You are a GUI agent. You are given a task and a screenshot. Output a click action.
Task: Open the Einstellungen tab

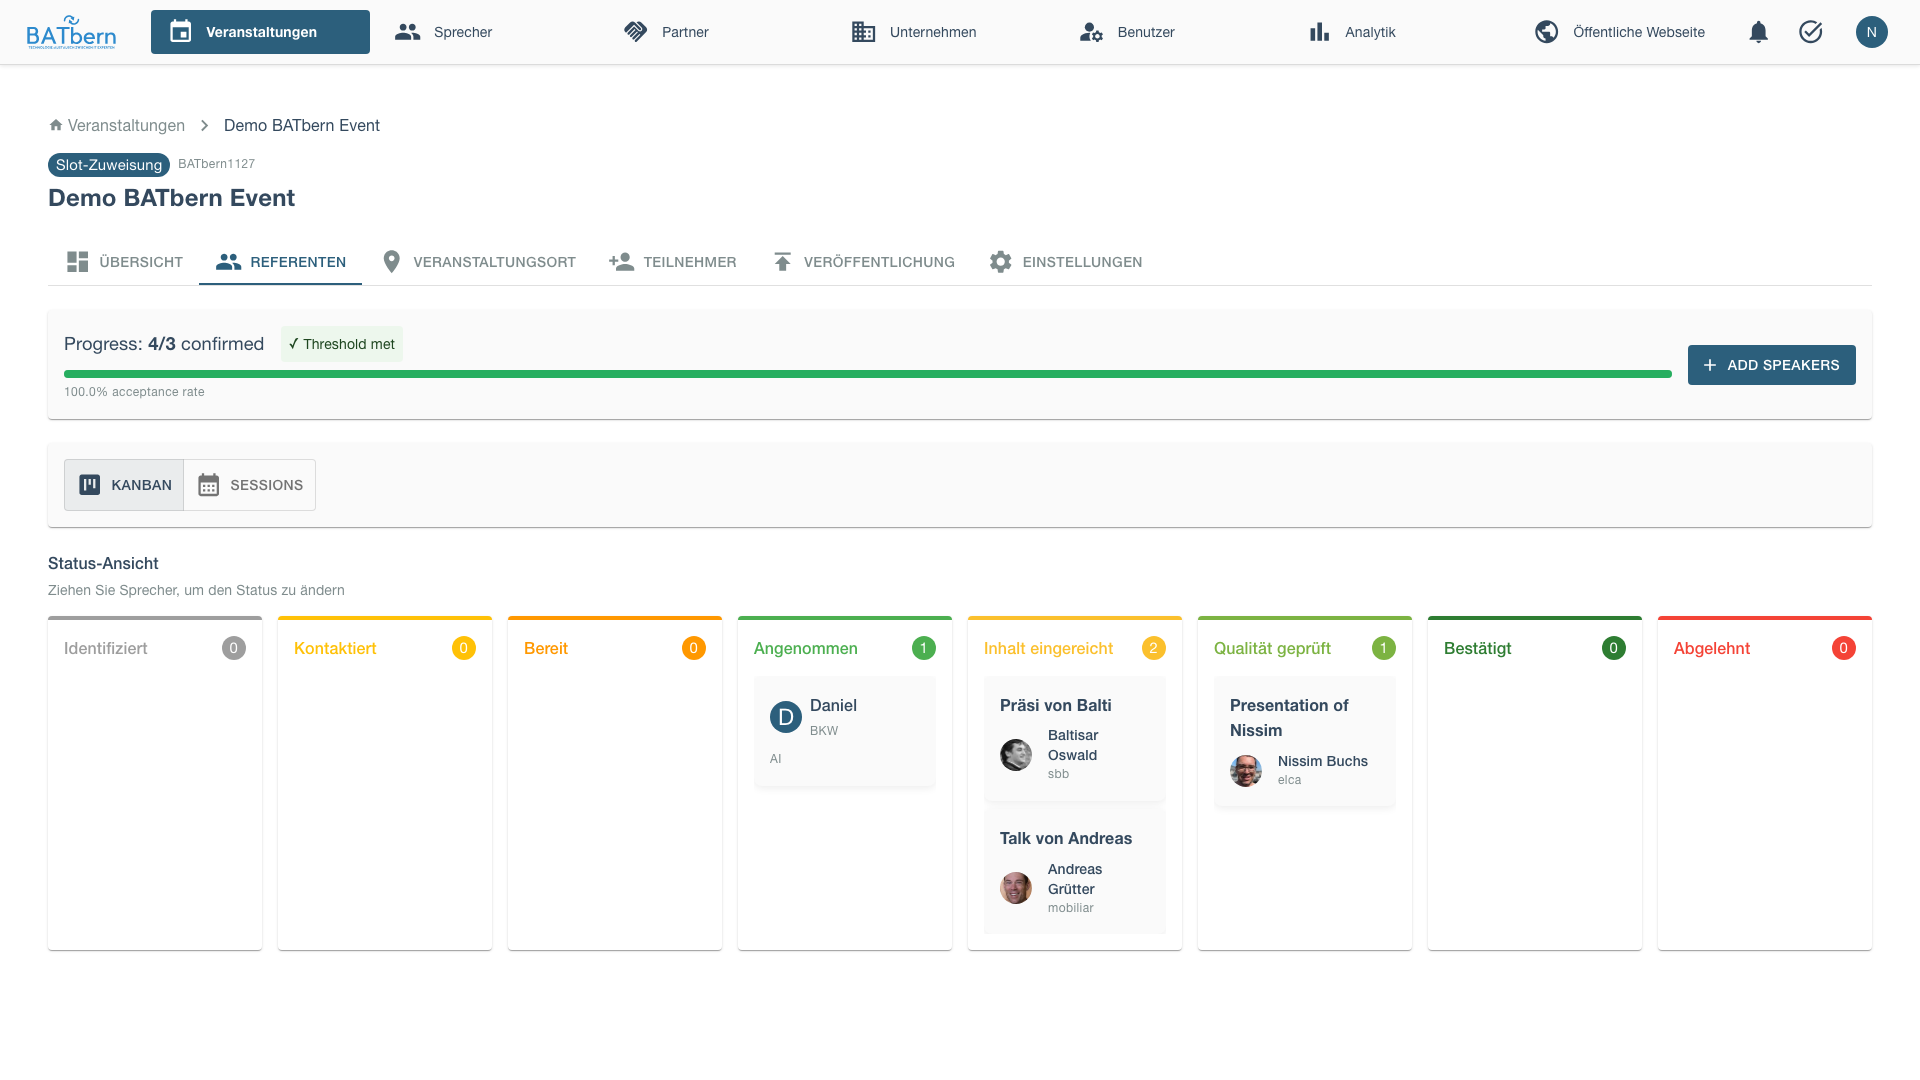pyautogui.click(x=1065, y=262)
